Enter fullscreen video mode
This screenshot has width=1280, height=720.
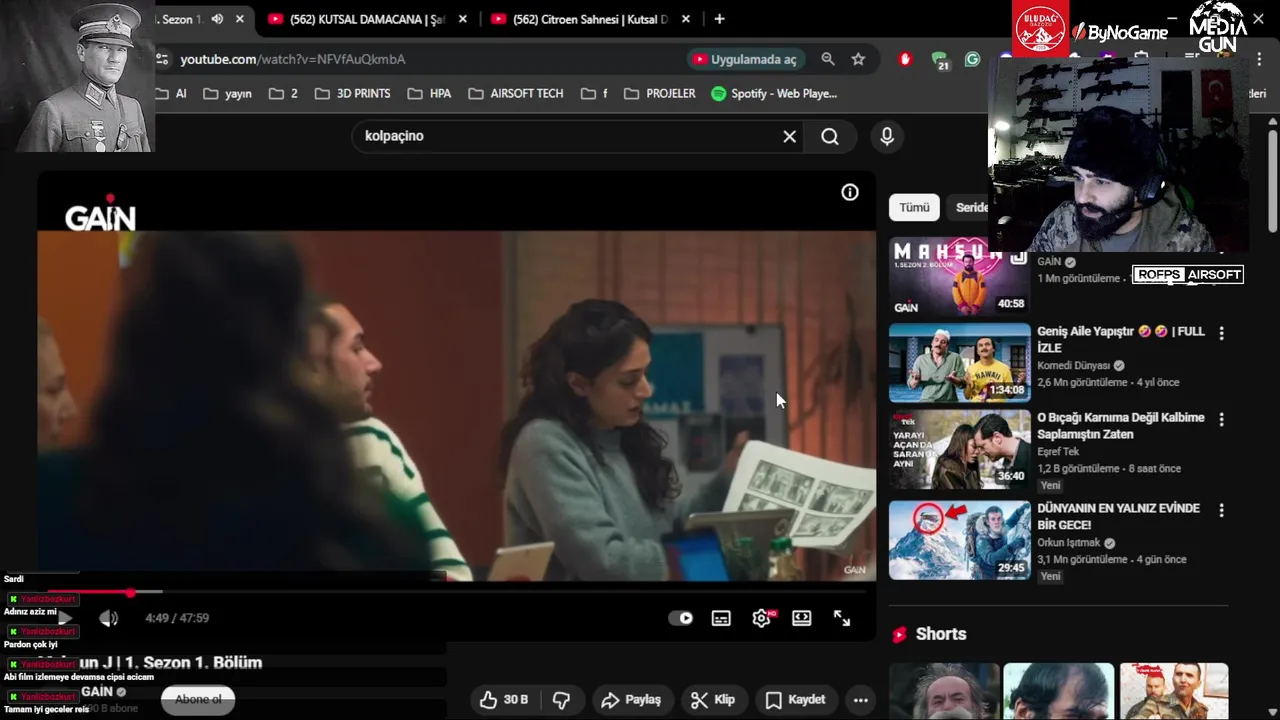coord(842,618)
